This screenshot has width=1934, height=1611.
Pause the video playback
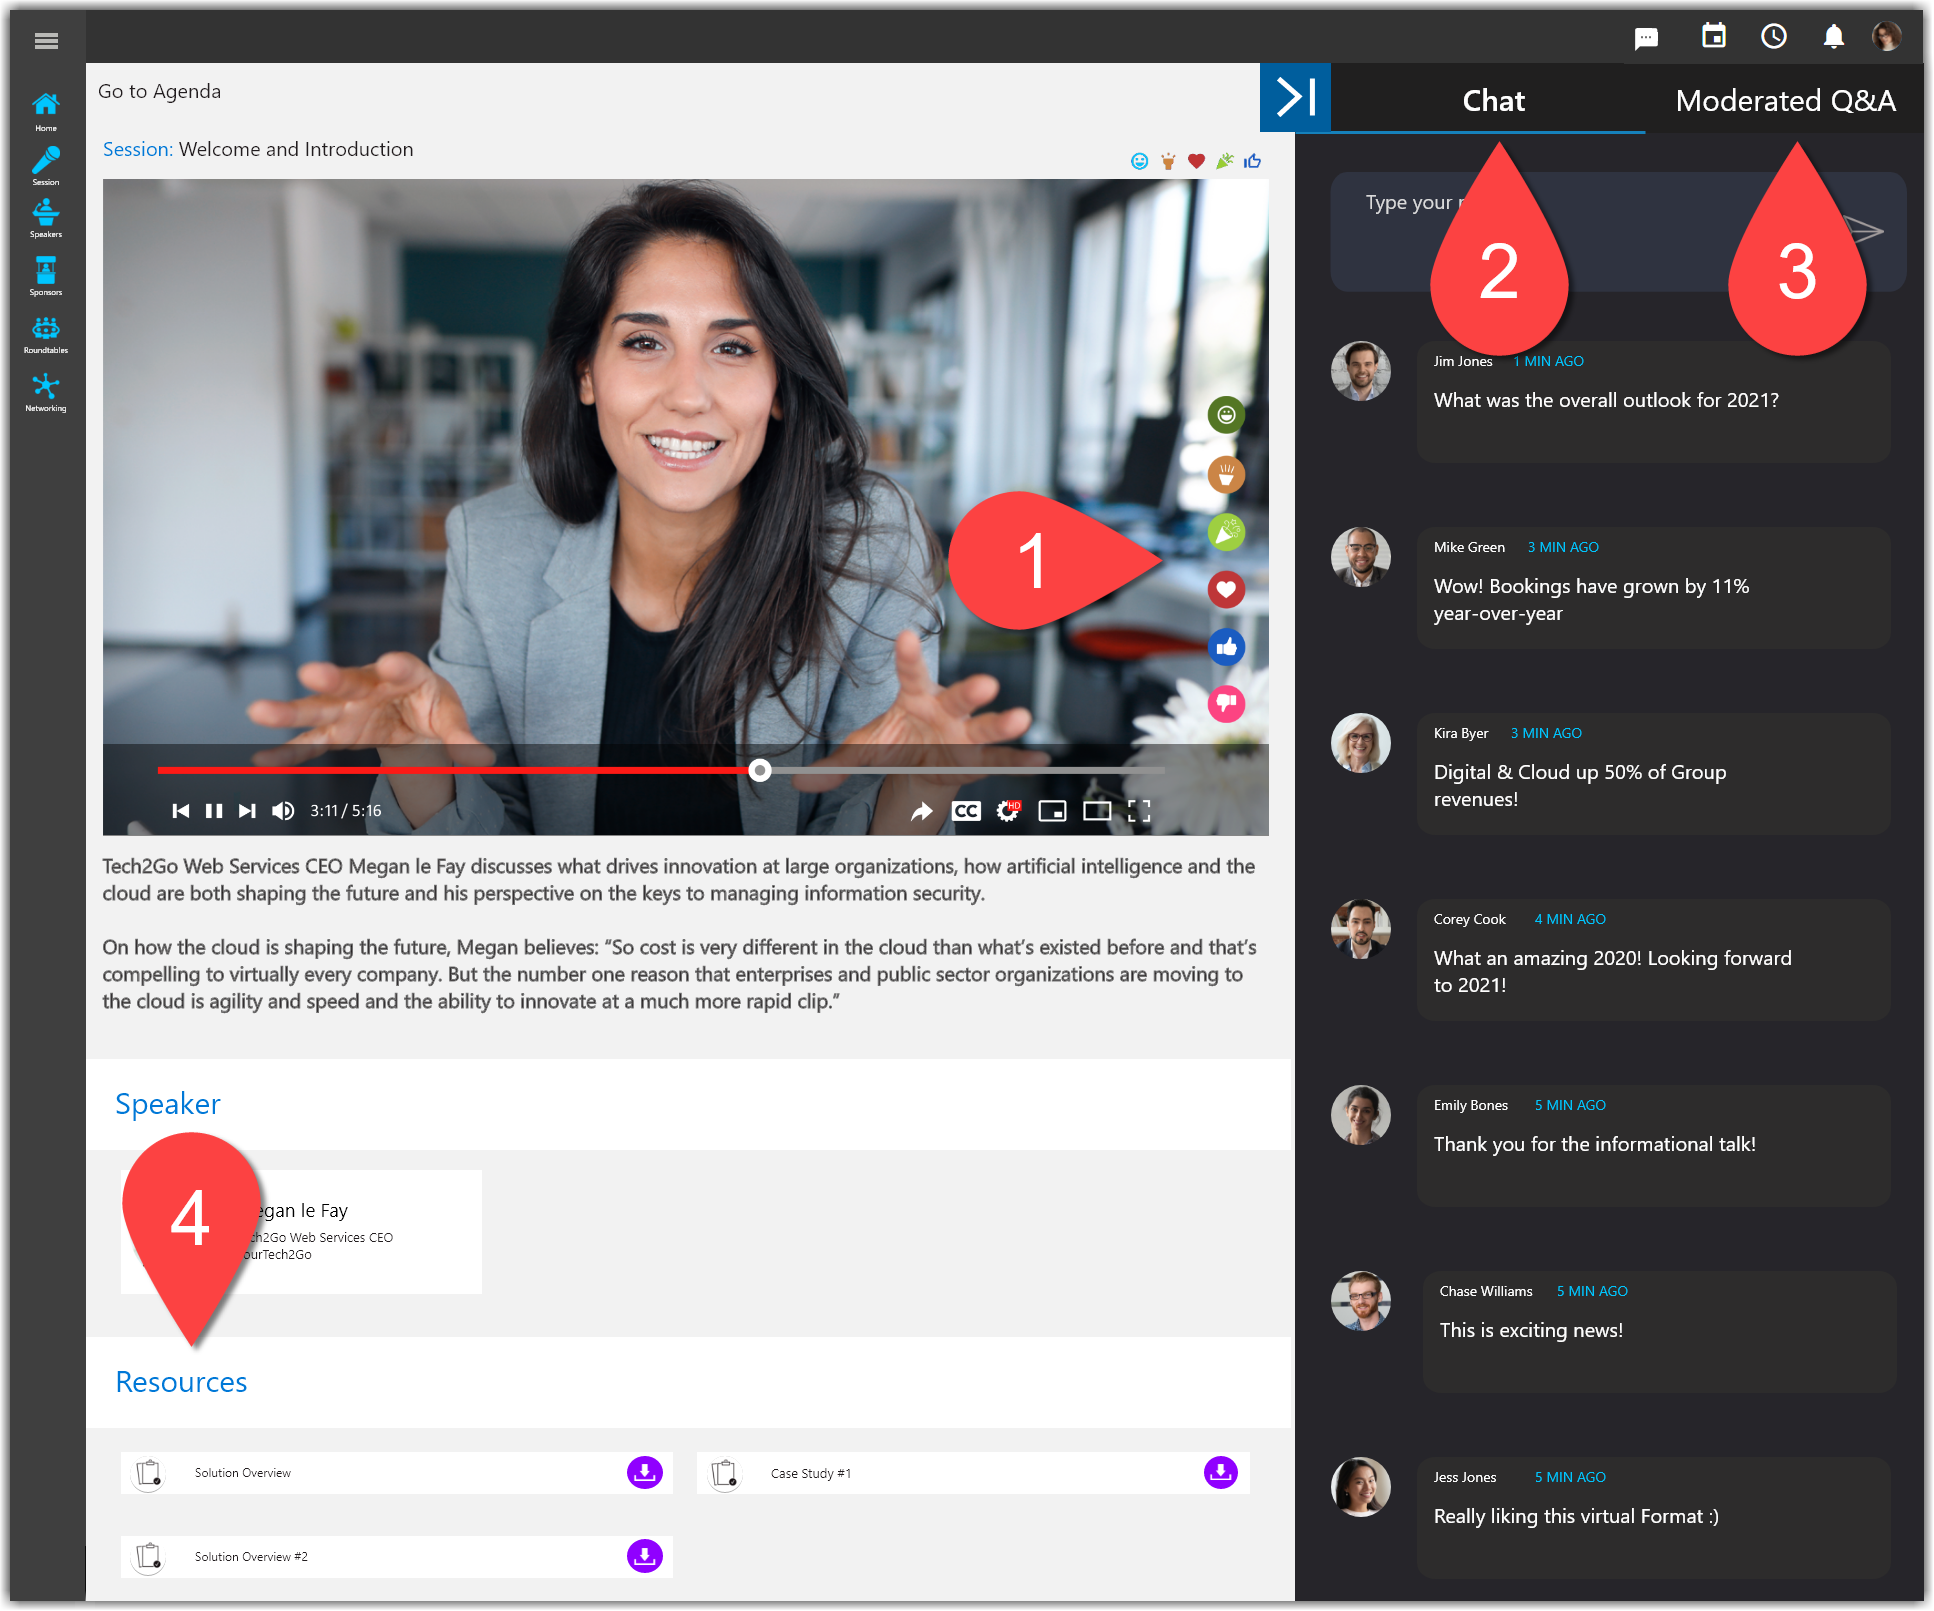214,811
